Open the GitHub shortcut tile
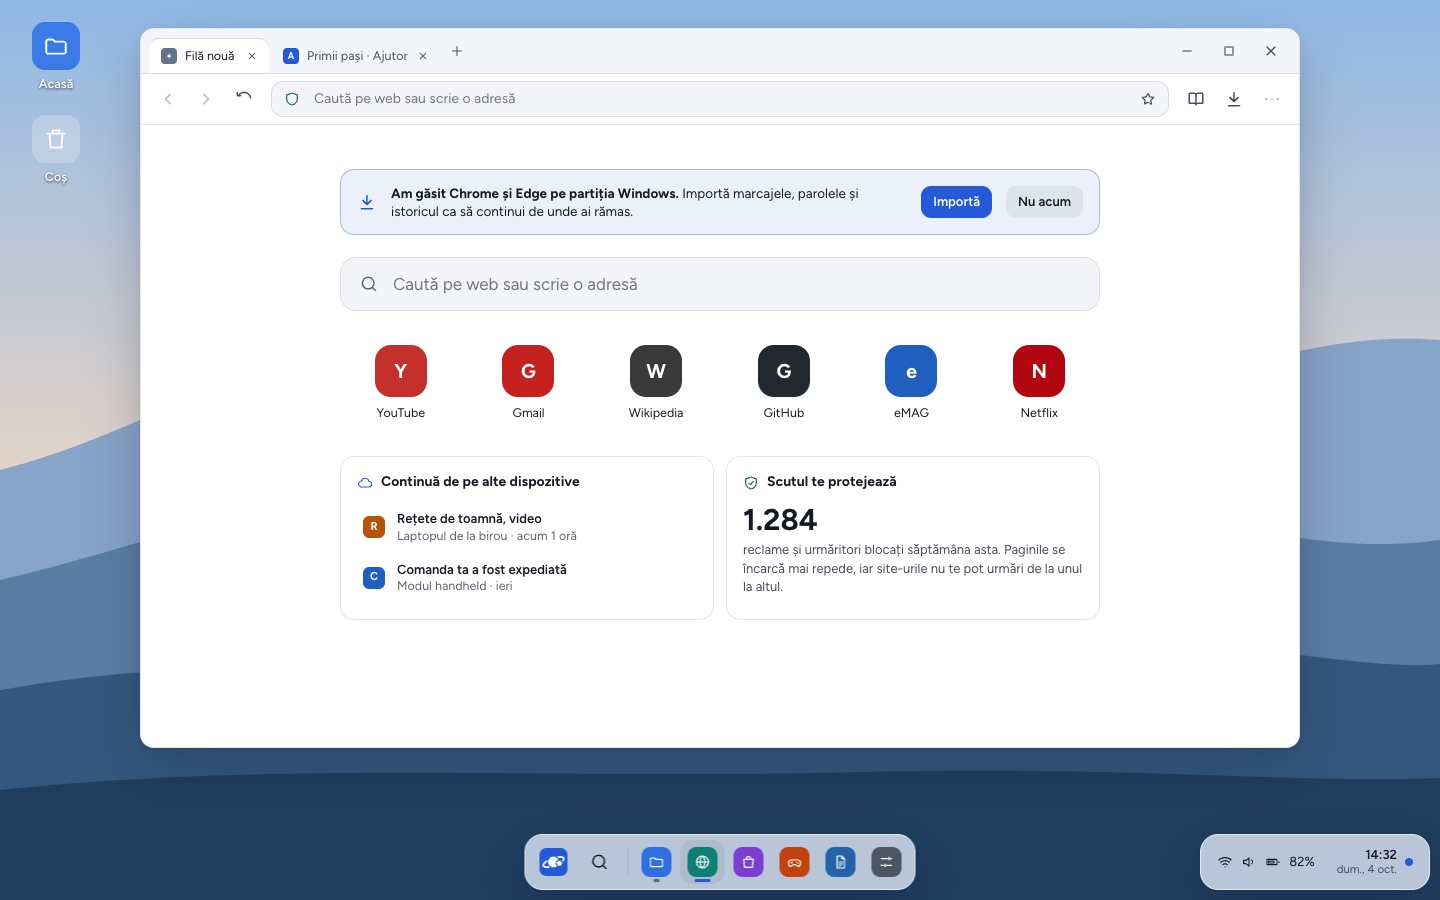 [x=784, y=383]
